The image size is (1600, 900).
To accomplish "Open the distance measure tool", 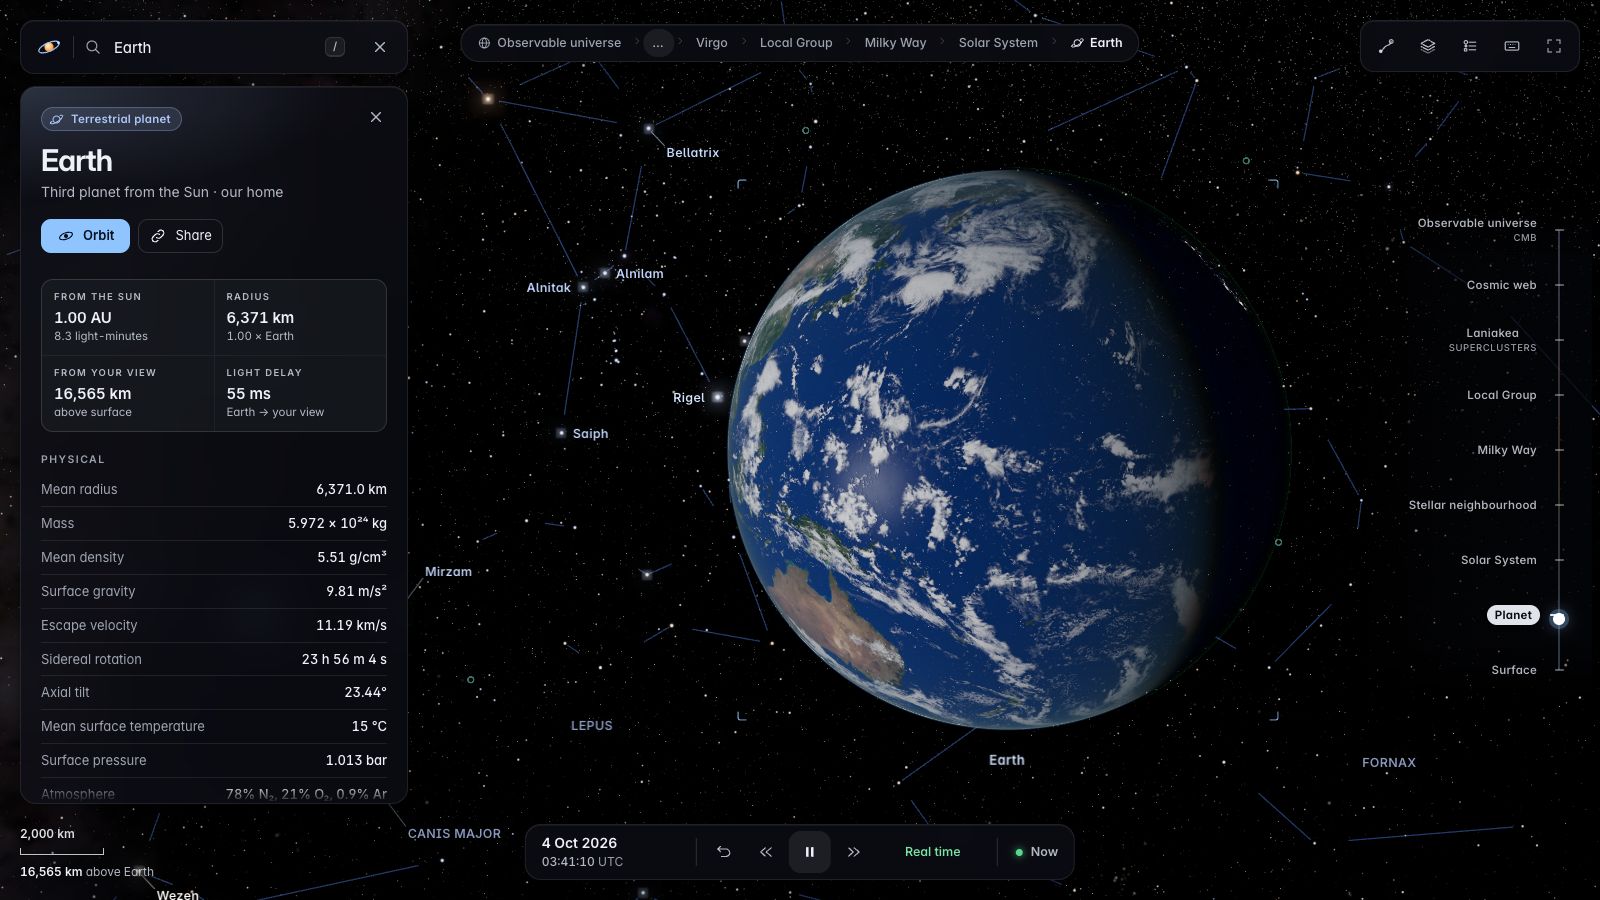I will click(1386, 46).
